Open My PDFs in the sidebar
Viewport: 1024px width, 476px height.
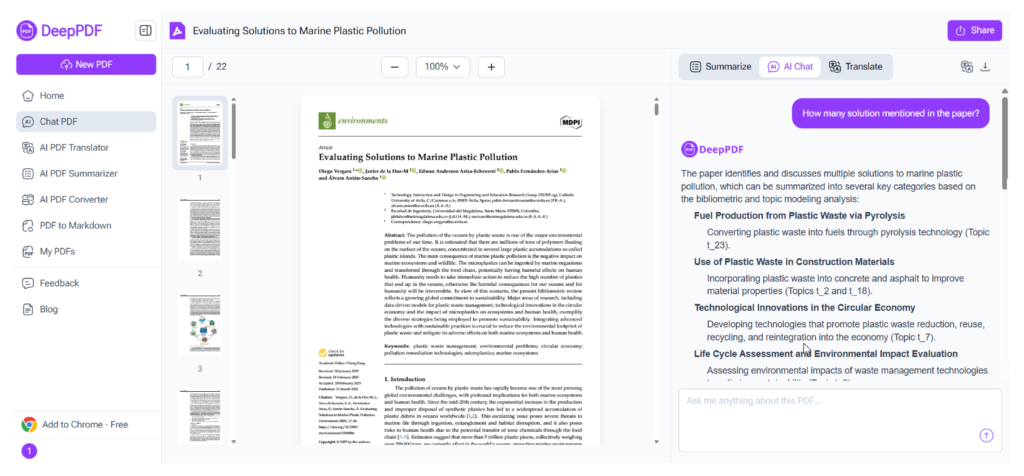coord(56,251)
